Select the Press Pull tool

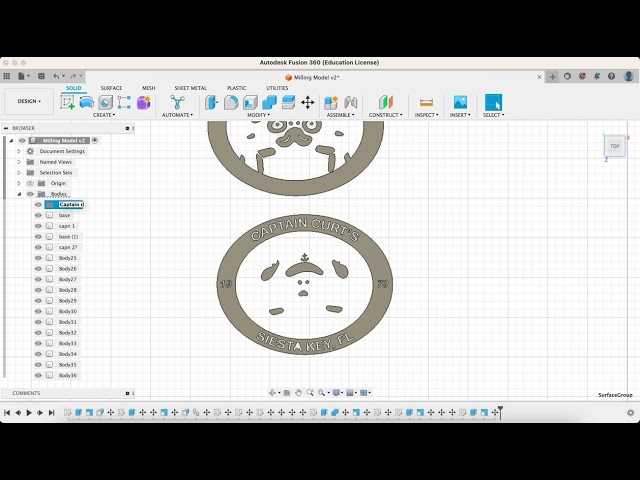pyautogui.click(x=211, y=102)
